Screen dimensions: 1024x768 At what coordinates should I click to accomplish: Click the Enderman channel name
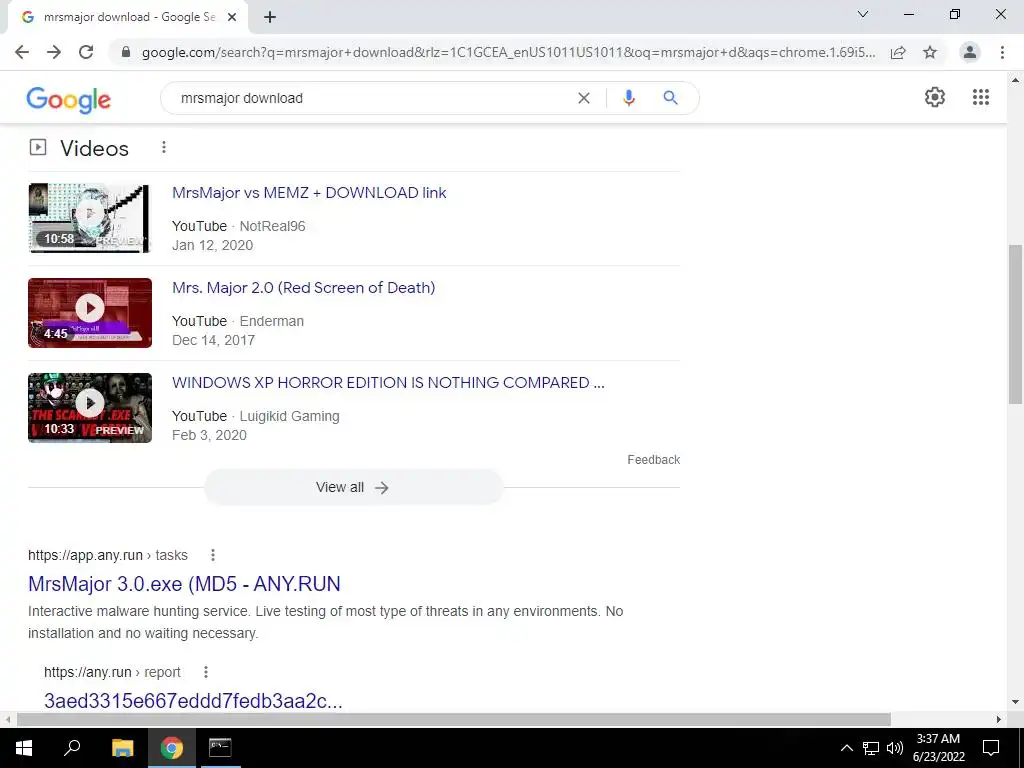272,321
